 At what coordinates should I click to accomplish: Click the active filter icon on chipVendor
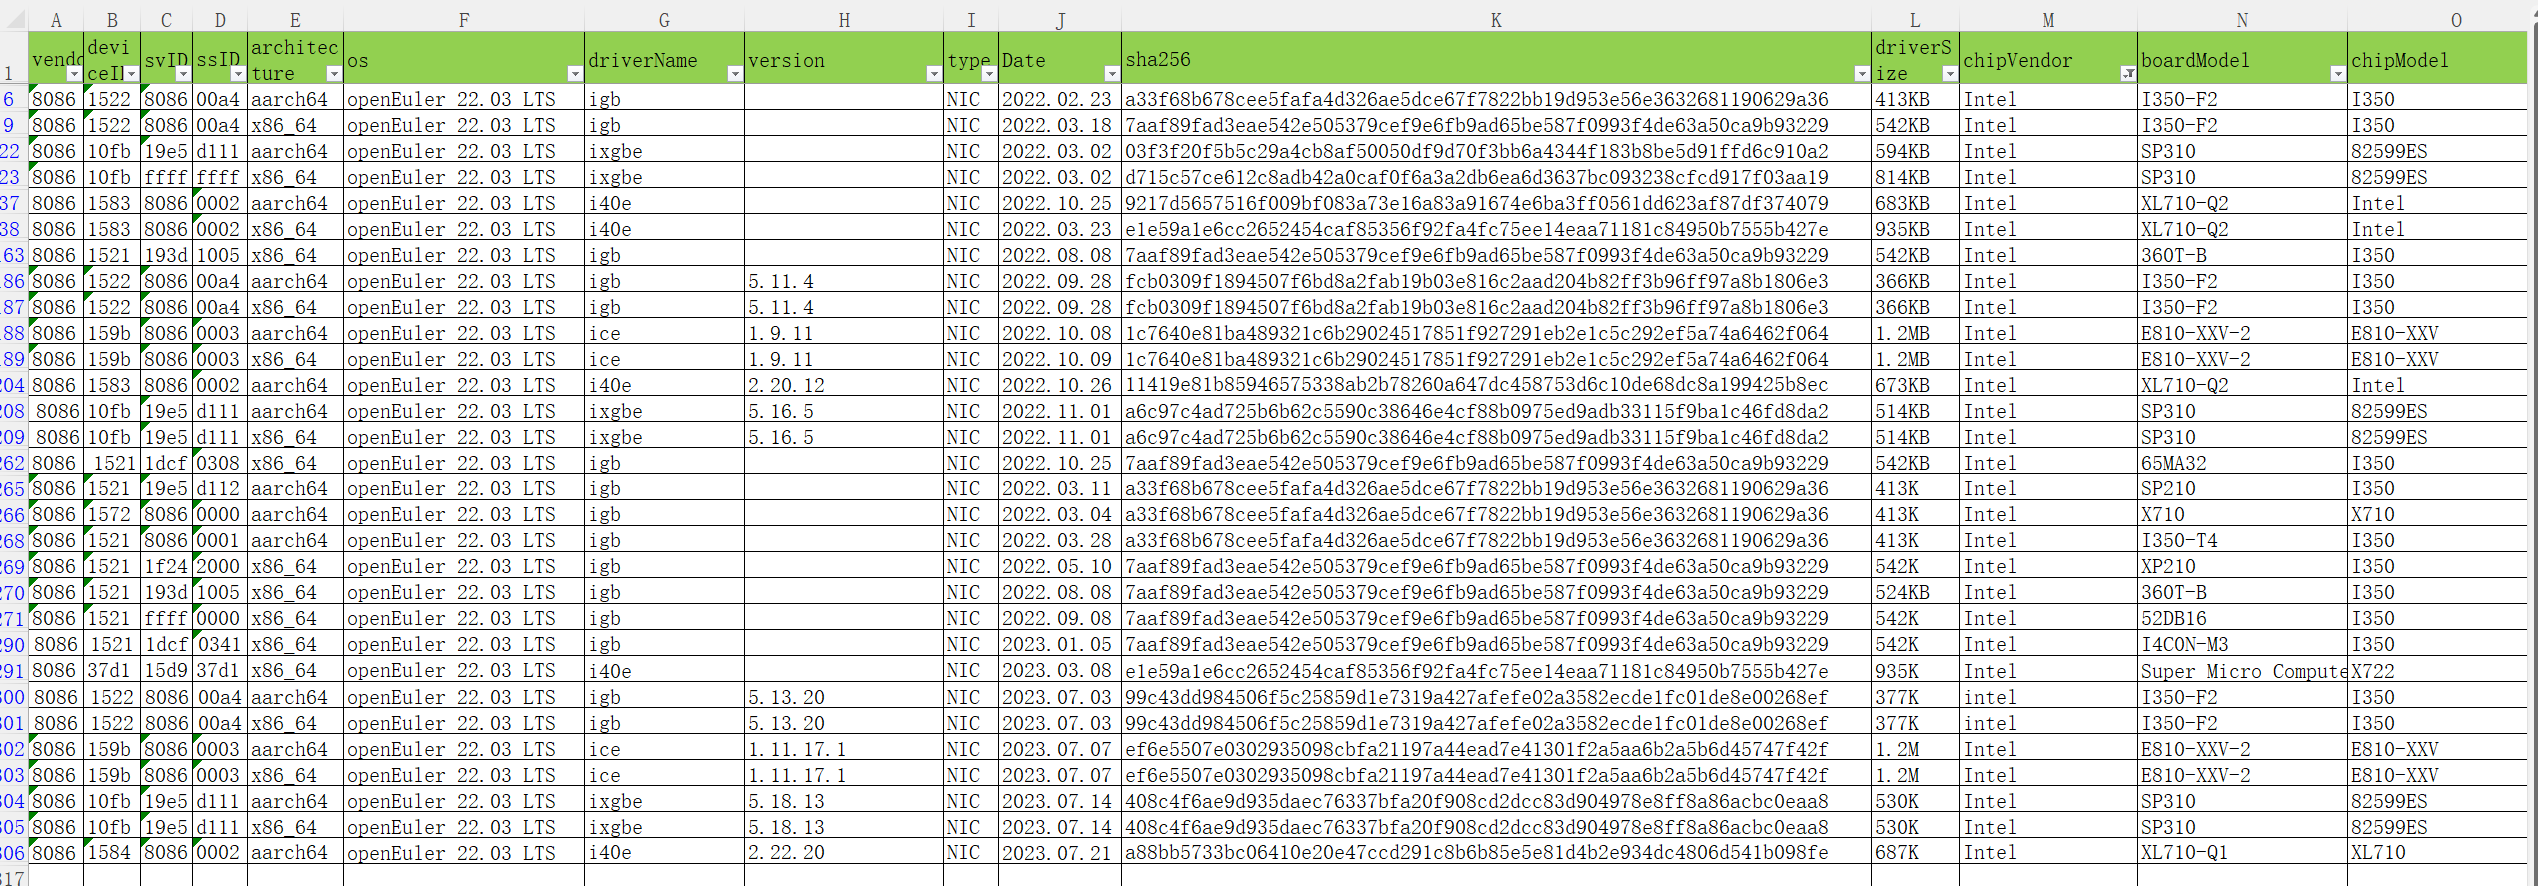2128,74
